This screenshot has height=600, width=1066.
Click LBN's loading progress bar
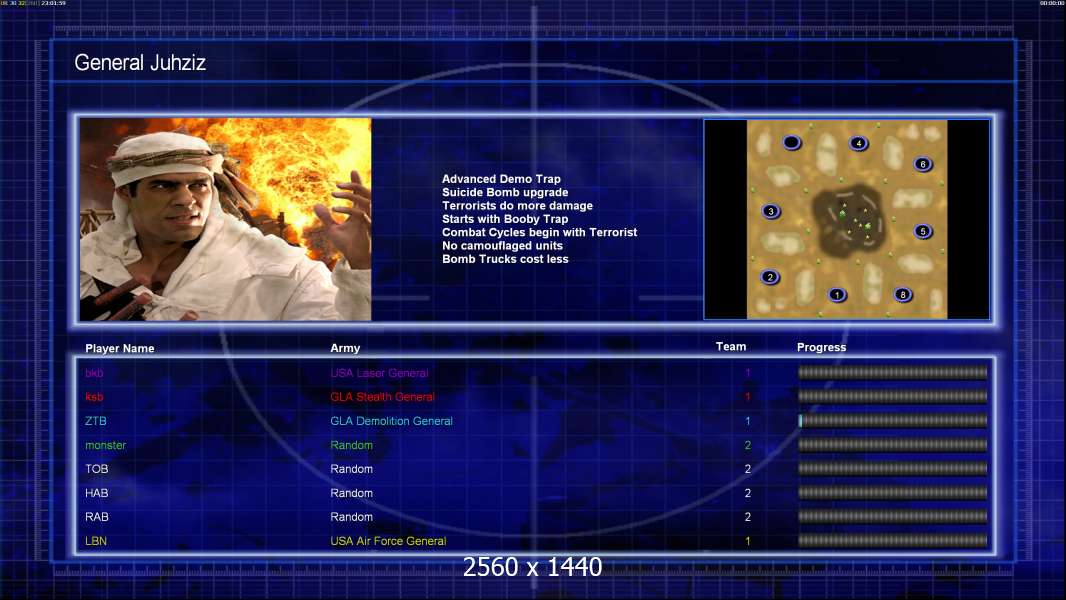pos(893,541)
